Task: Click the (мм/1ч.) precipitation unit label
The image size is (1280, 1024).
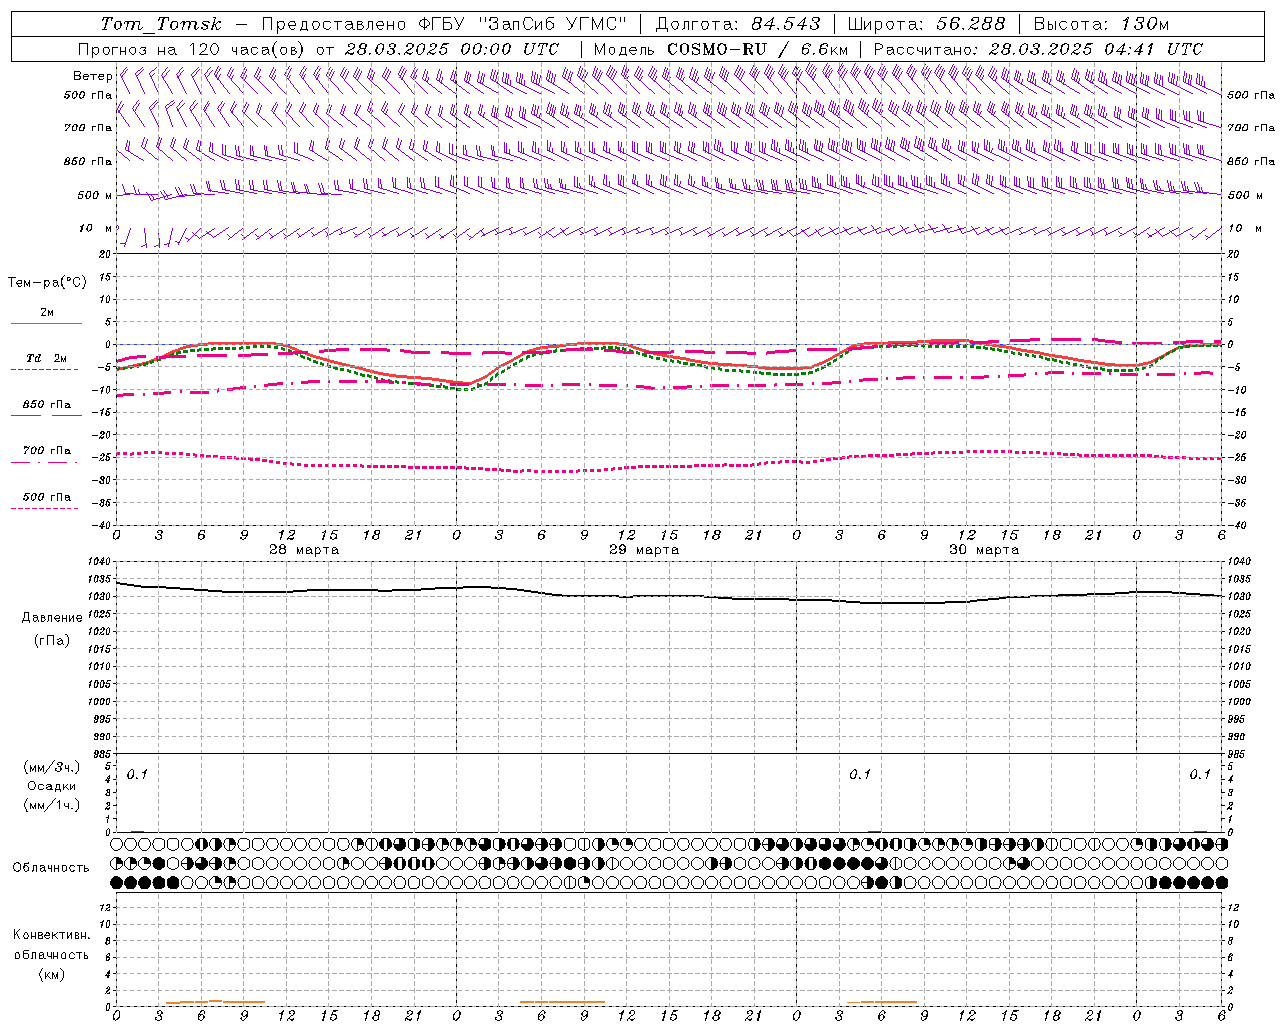Action: (52, 805)
